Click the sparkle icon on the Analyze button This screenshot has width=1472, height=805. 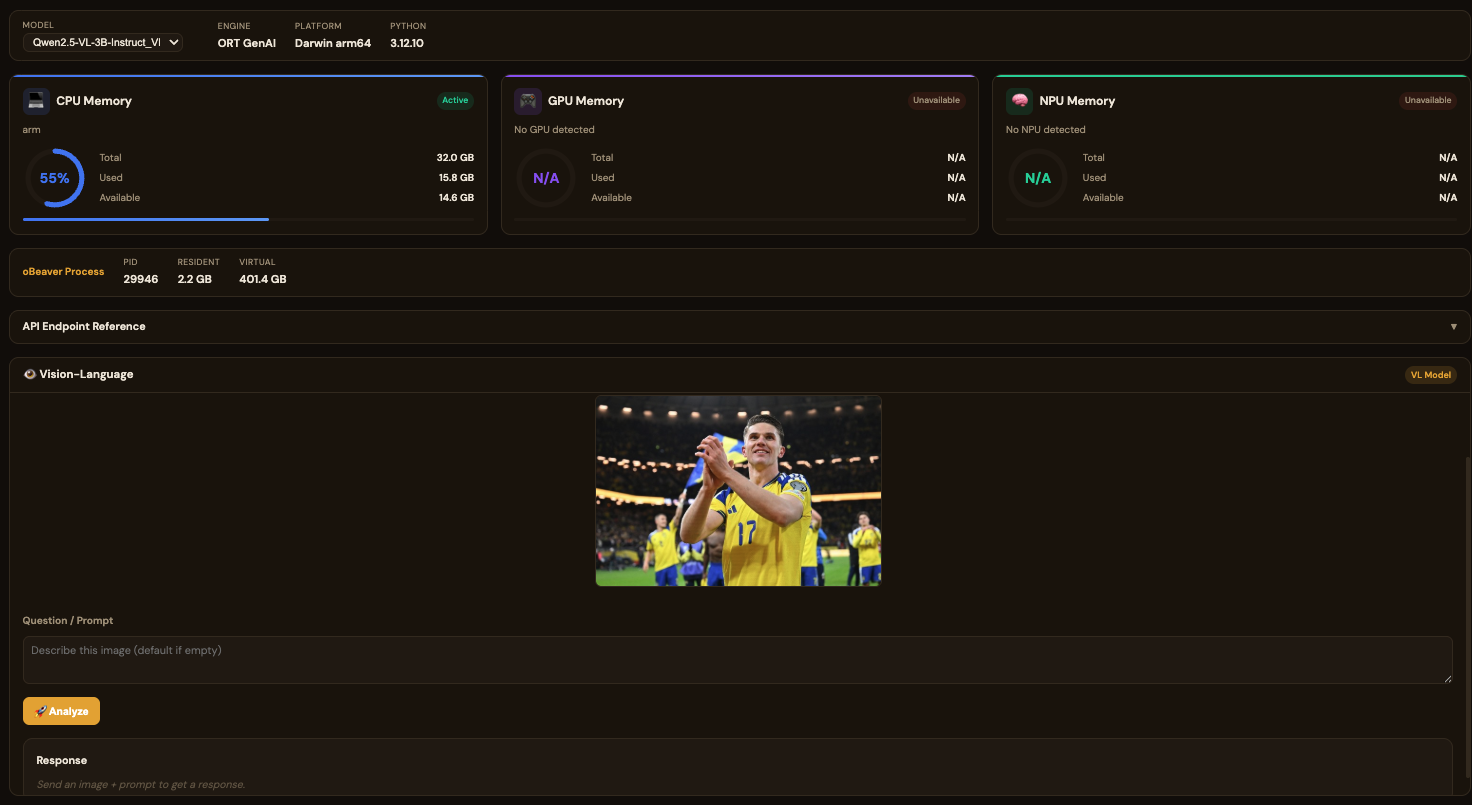coord(40,711)
